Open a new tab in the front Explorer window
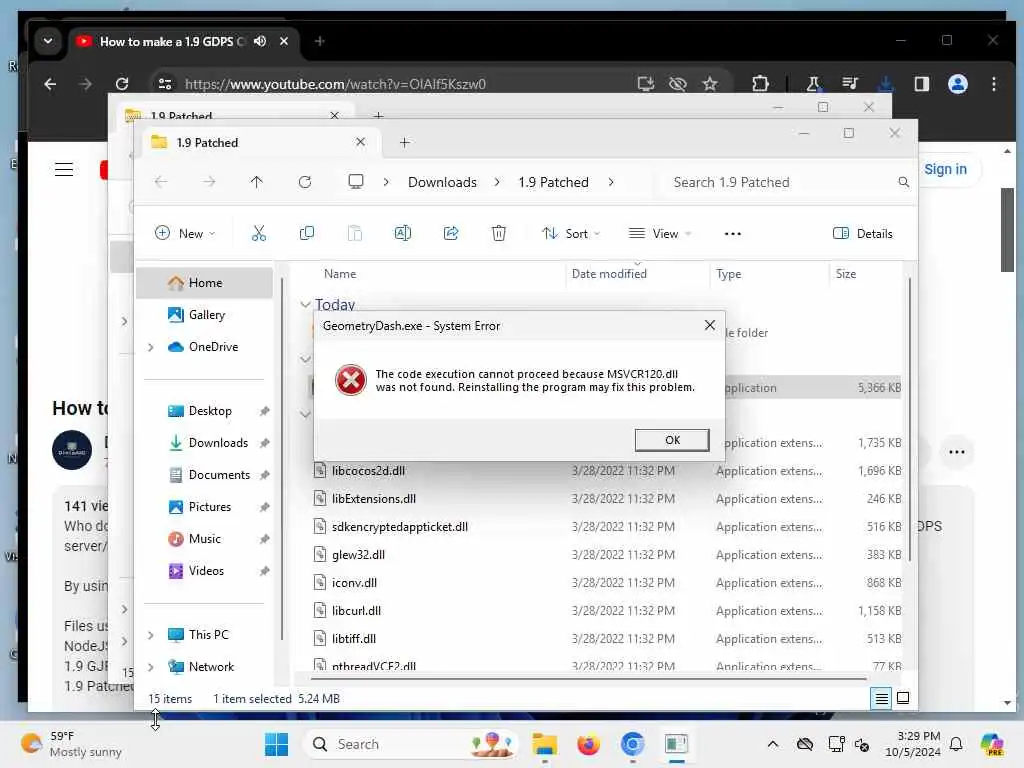Viewport: 1024px width, 768px height. 404,142
